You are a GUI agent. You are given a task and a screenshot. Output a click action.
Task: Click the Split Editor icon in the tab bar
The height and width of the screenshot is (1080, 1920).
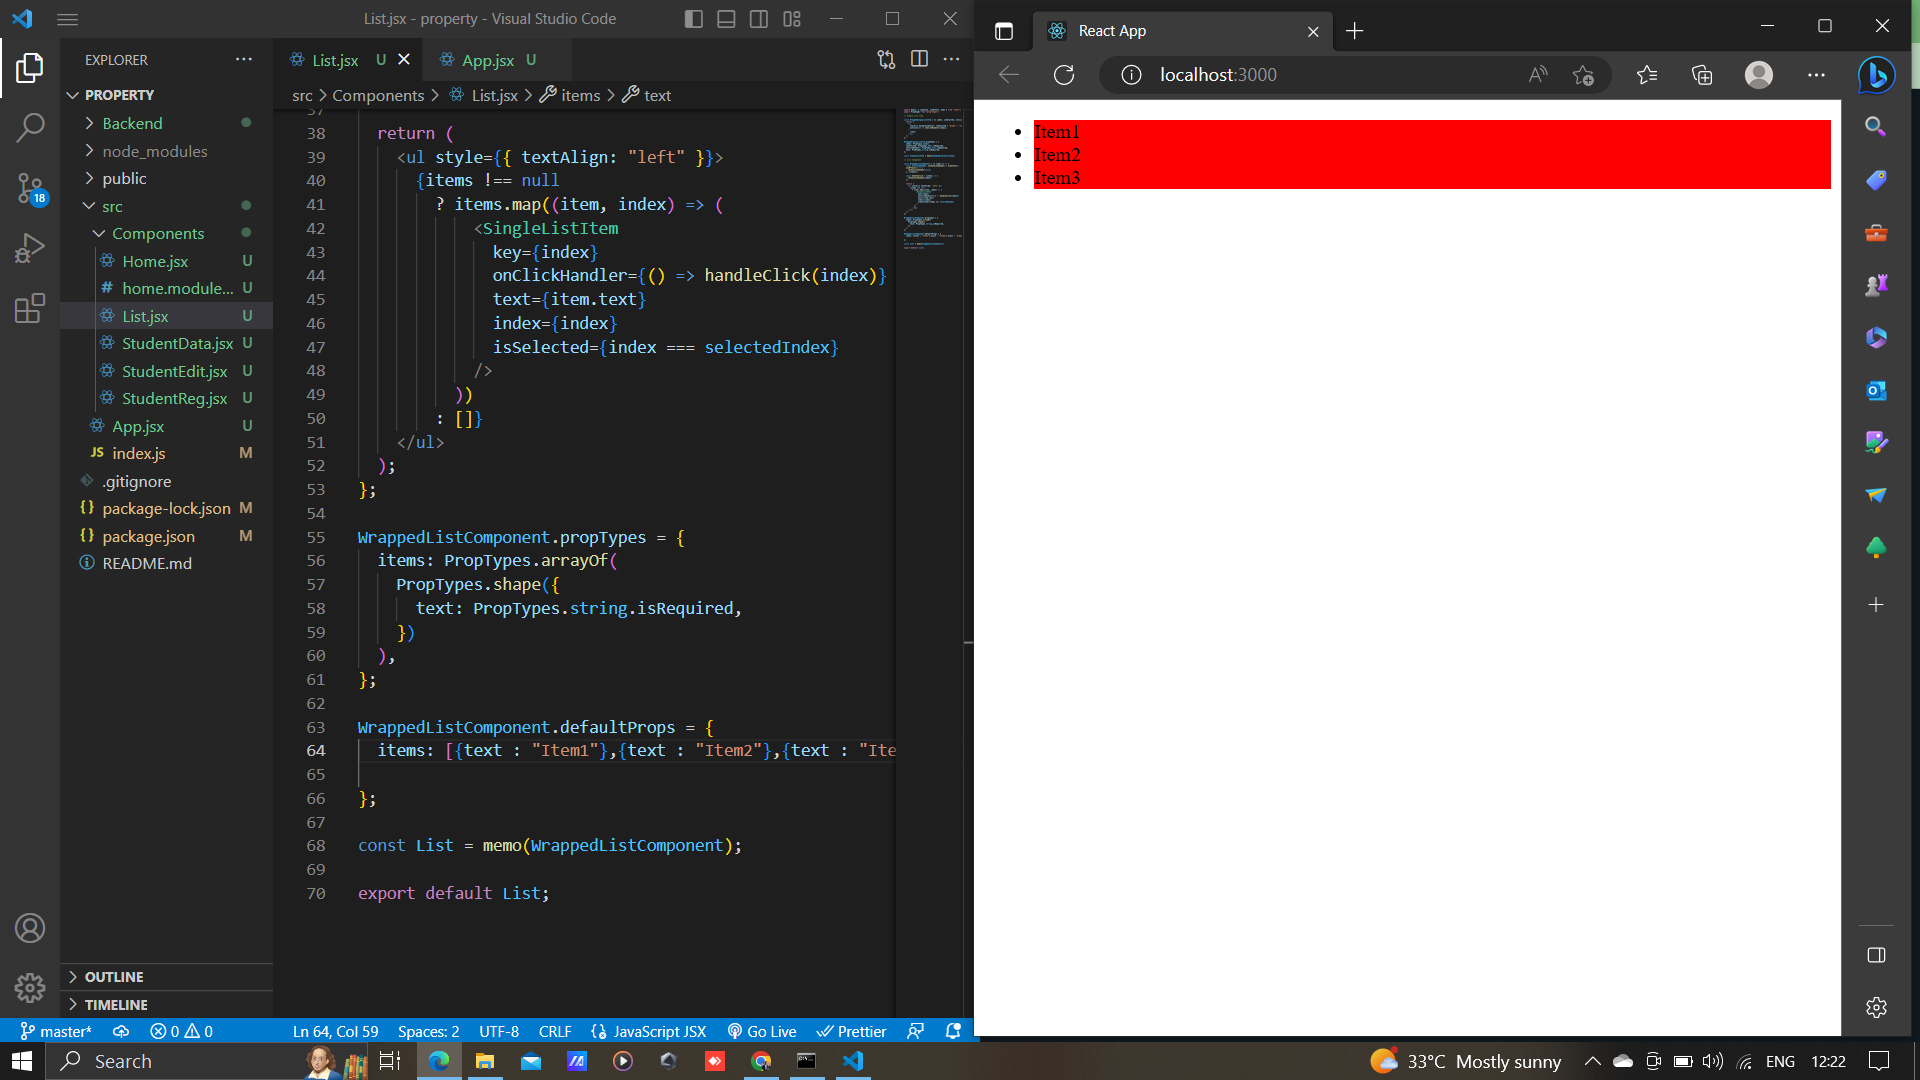pyautogui.click(x=919, y=59)
